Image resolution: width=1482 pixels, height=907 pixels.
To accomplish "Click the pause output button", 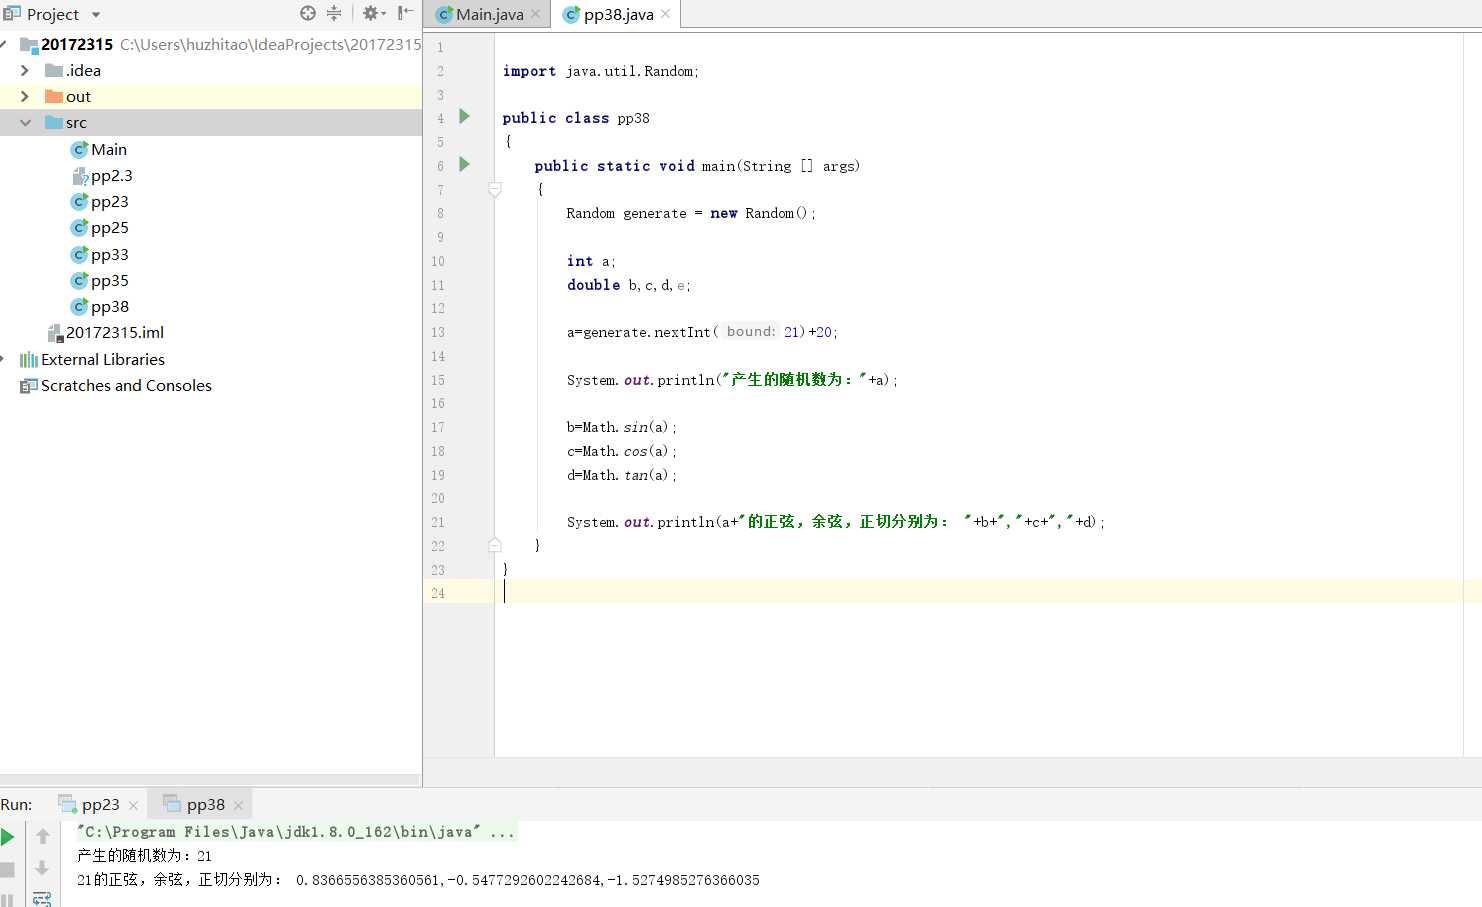I will (8, 899).
